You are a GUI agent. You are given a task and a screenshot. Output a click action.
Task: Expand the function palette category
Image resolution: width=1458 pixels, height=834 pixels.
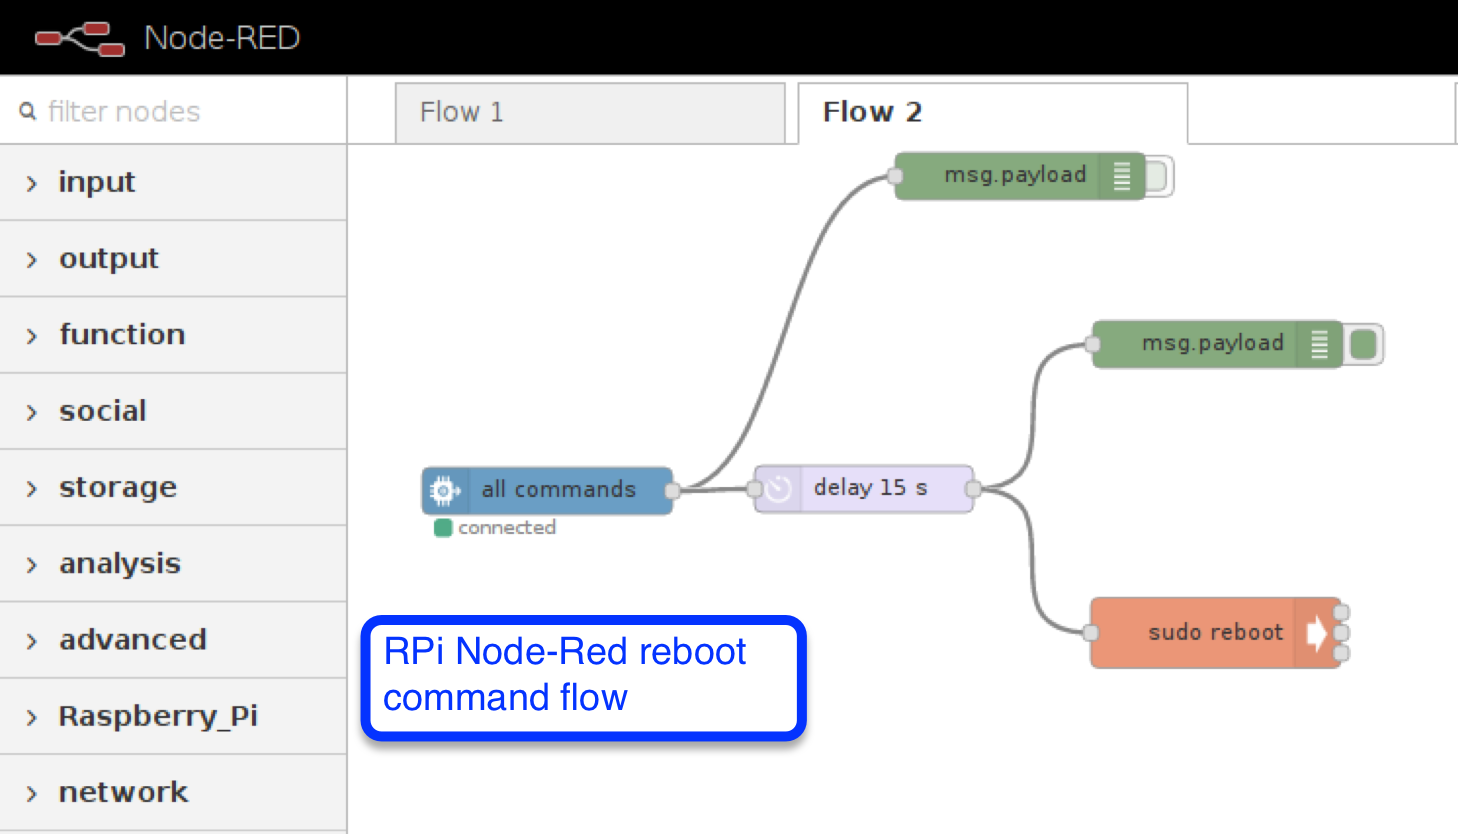tap(173, 335)
